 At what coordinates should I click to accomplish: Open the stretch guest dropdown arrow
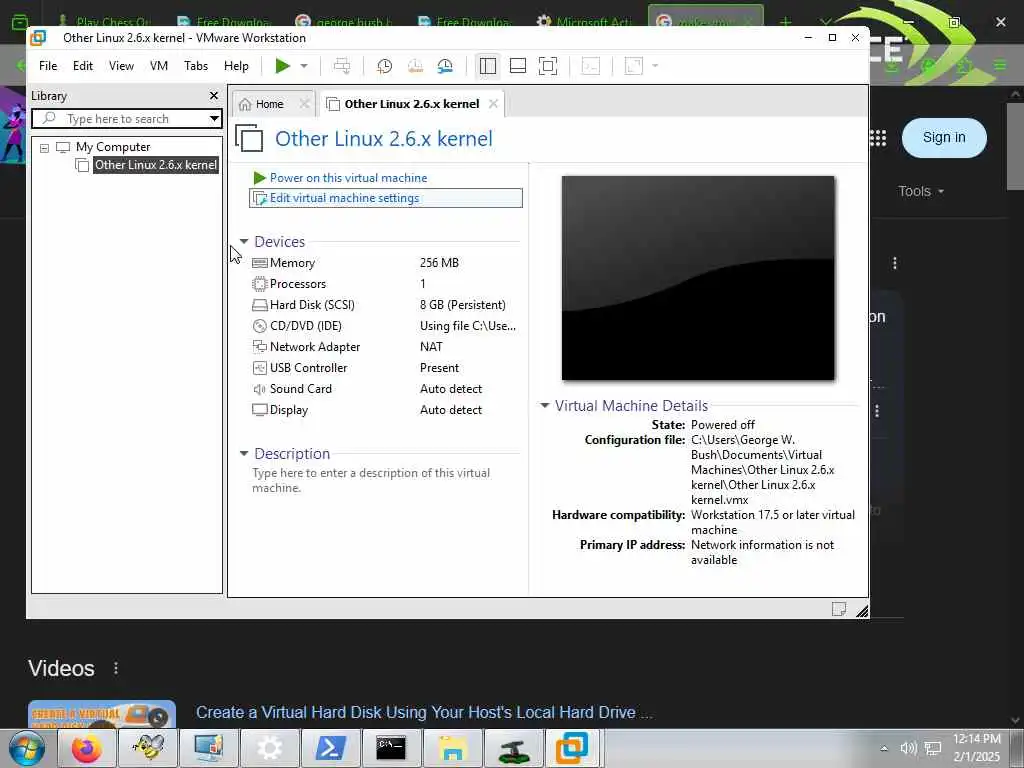(x=655, y=66)
